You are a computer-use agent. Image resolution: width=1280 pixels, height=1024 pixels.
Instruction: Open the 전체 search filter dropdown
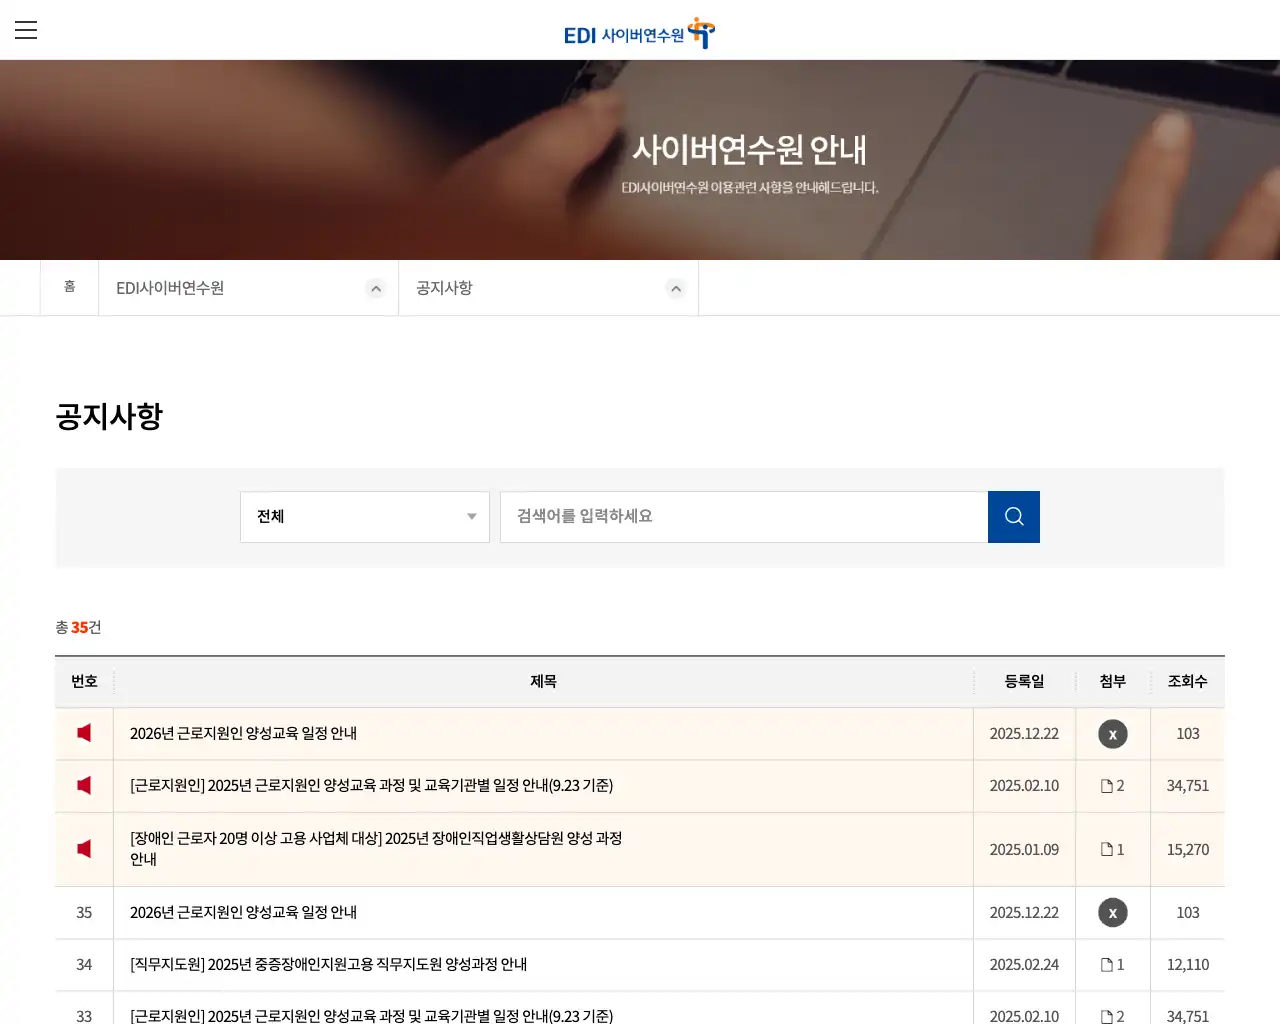(x=364, y=517)
